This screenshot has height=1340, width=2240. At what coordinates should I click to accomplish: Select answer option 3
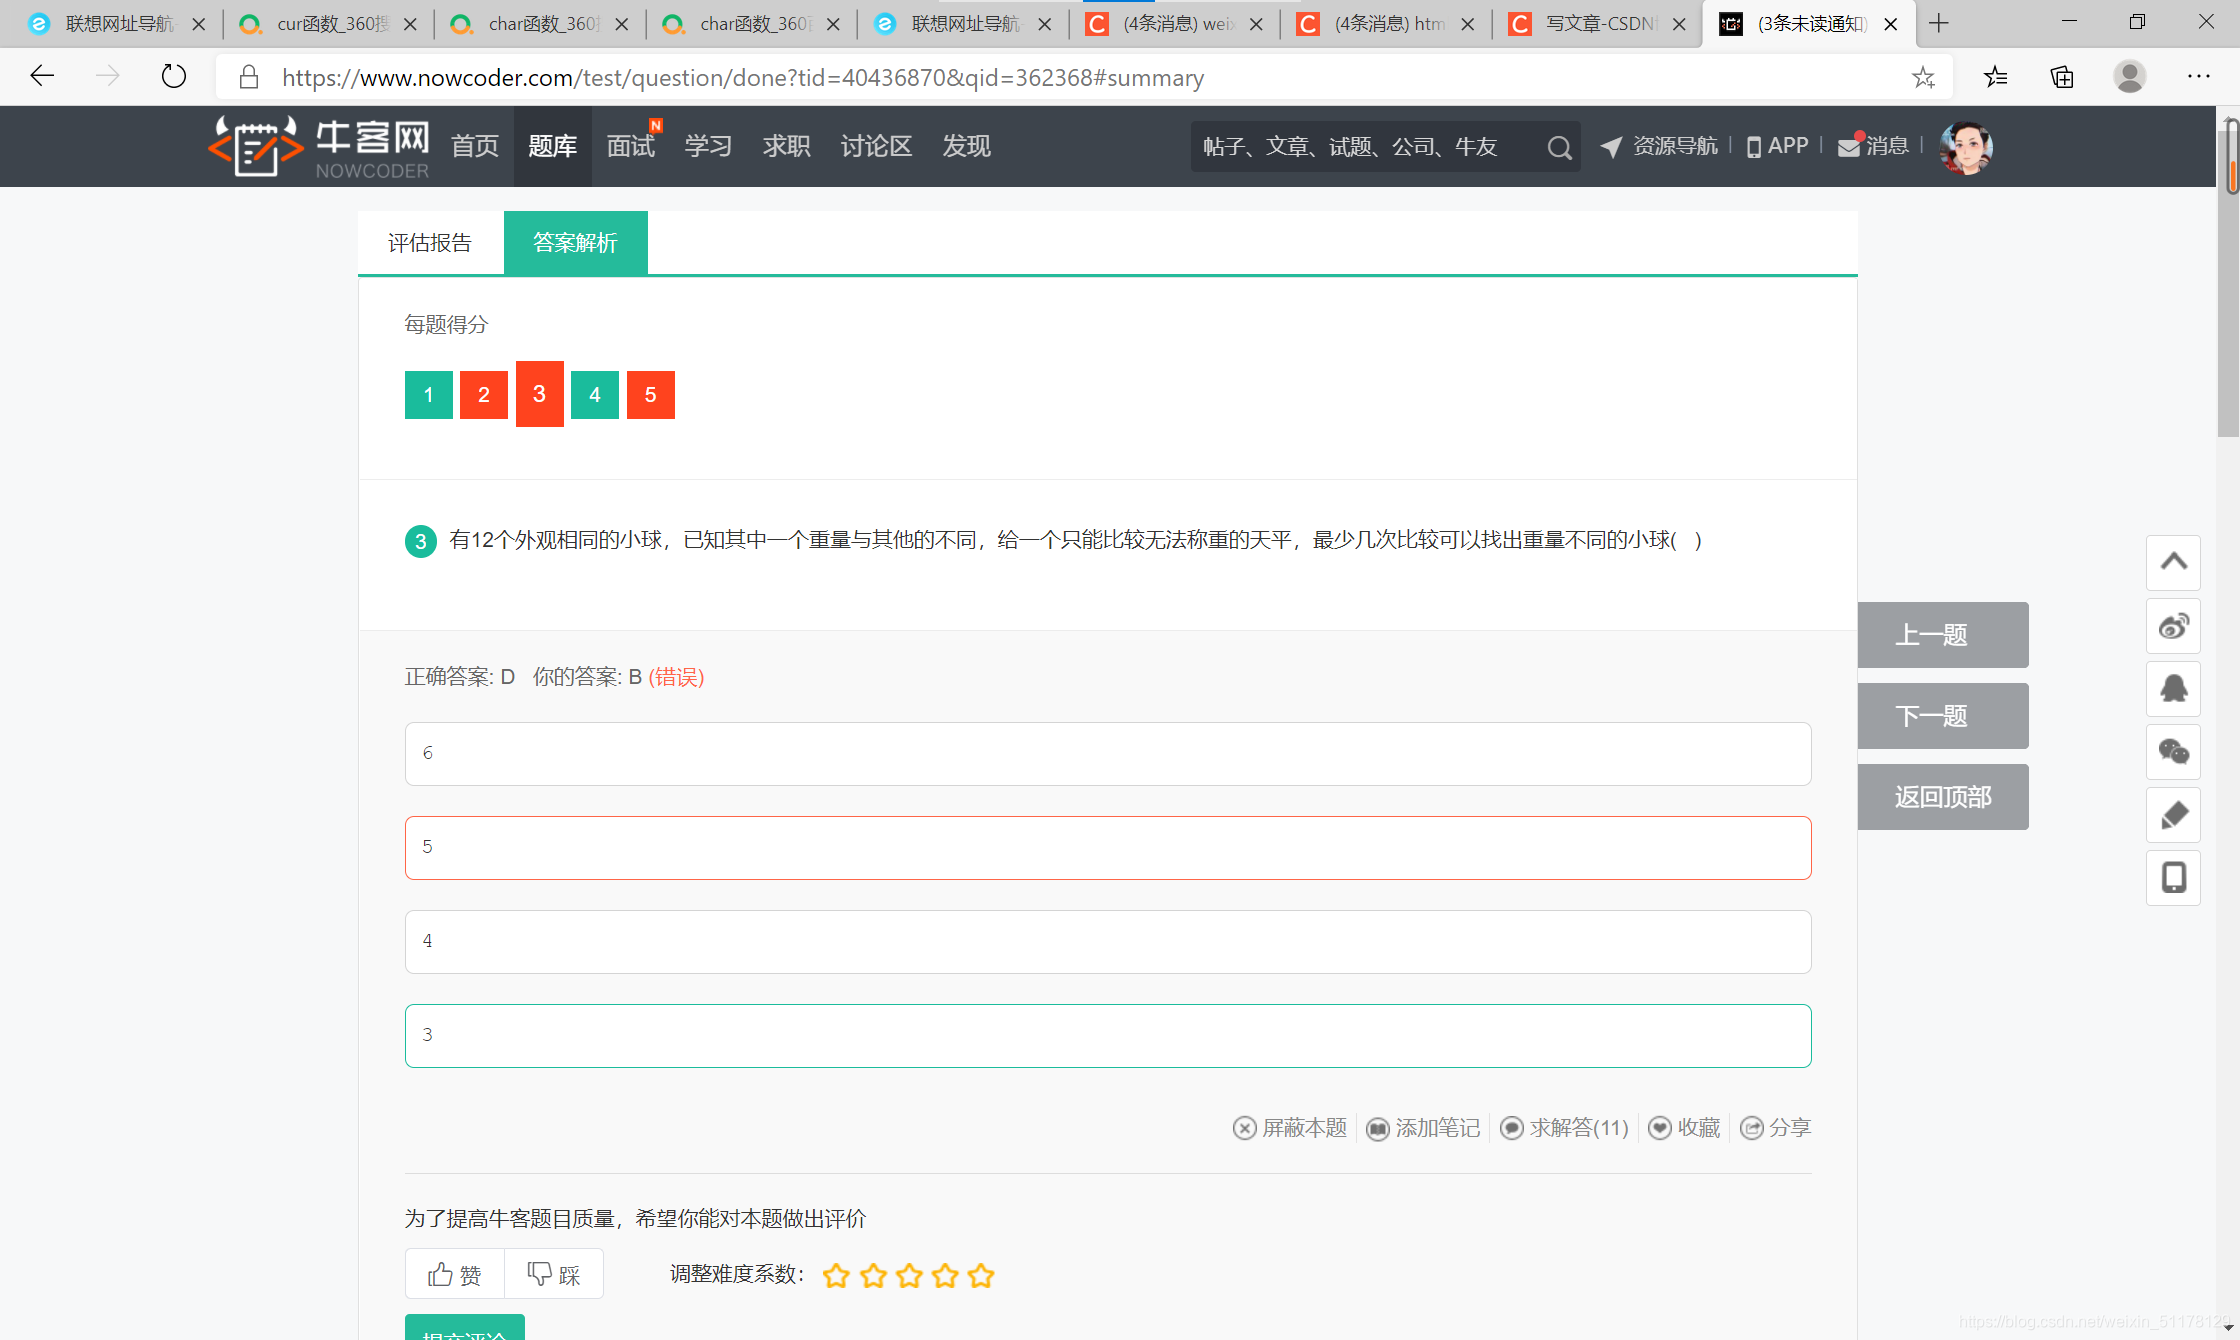(x=1108, y=1036)
